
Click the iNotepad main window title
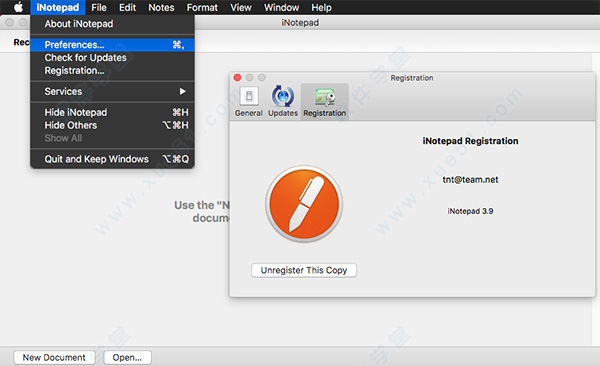click(300, 23)
